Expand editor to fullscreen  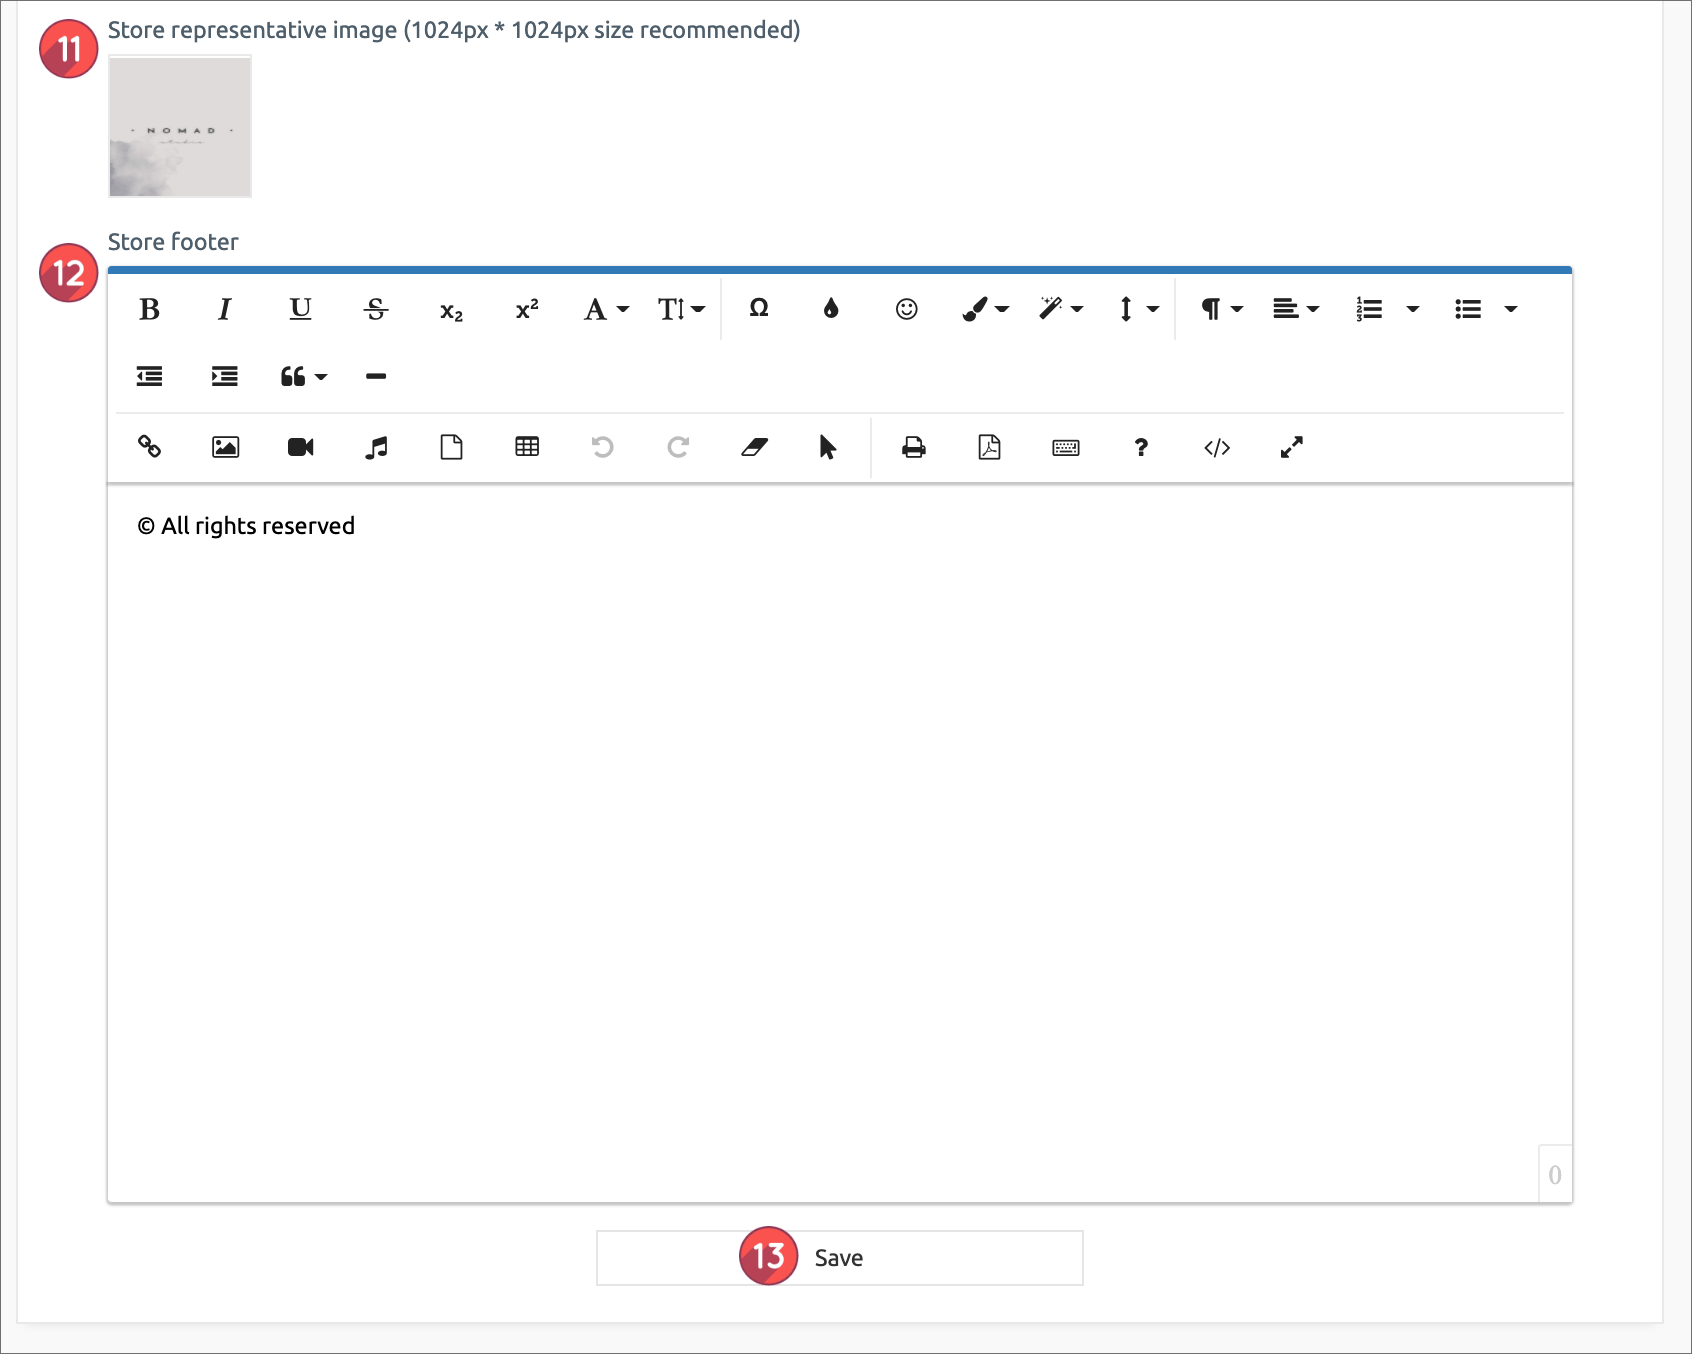tap(1292, 447)
